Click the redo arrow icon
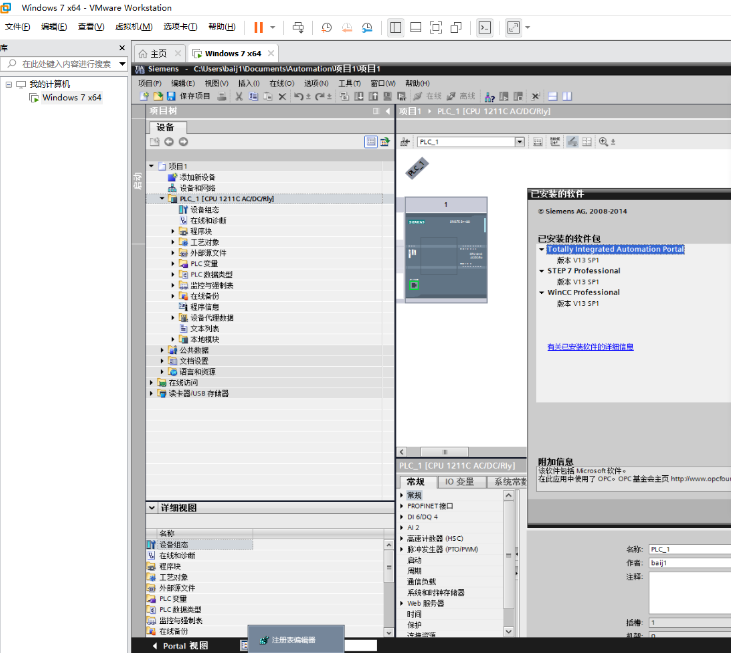The width and height of the screenshot is (731, 653). click(x=320, y=96)
